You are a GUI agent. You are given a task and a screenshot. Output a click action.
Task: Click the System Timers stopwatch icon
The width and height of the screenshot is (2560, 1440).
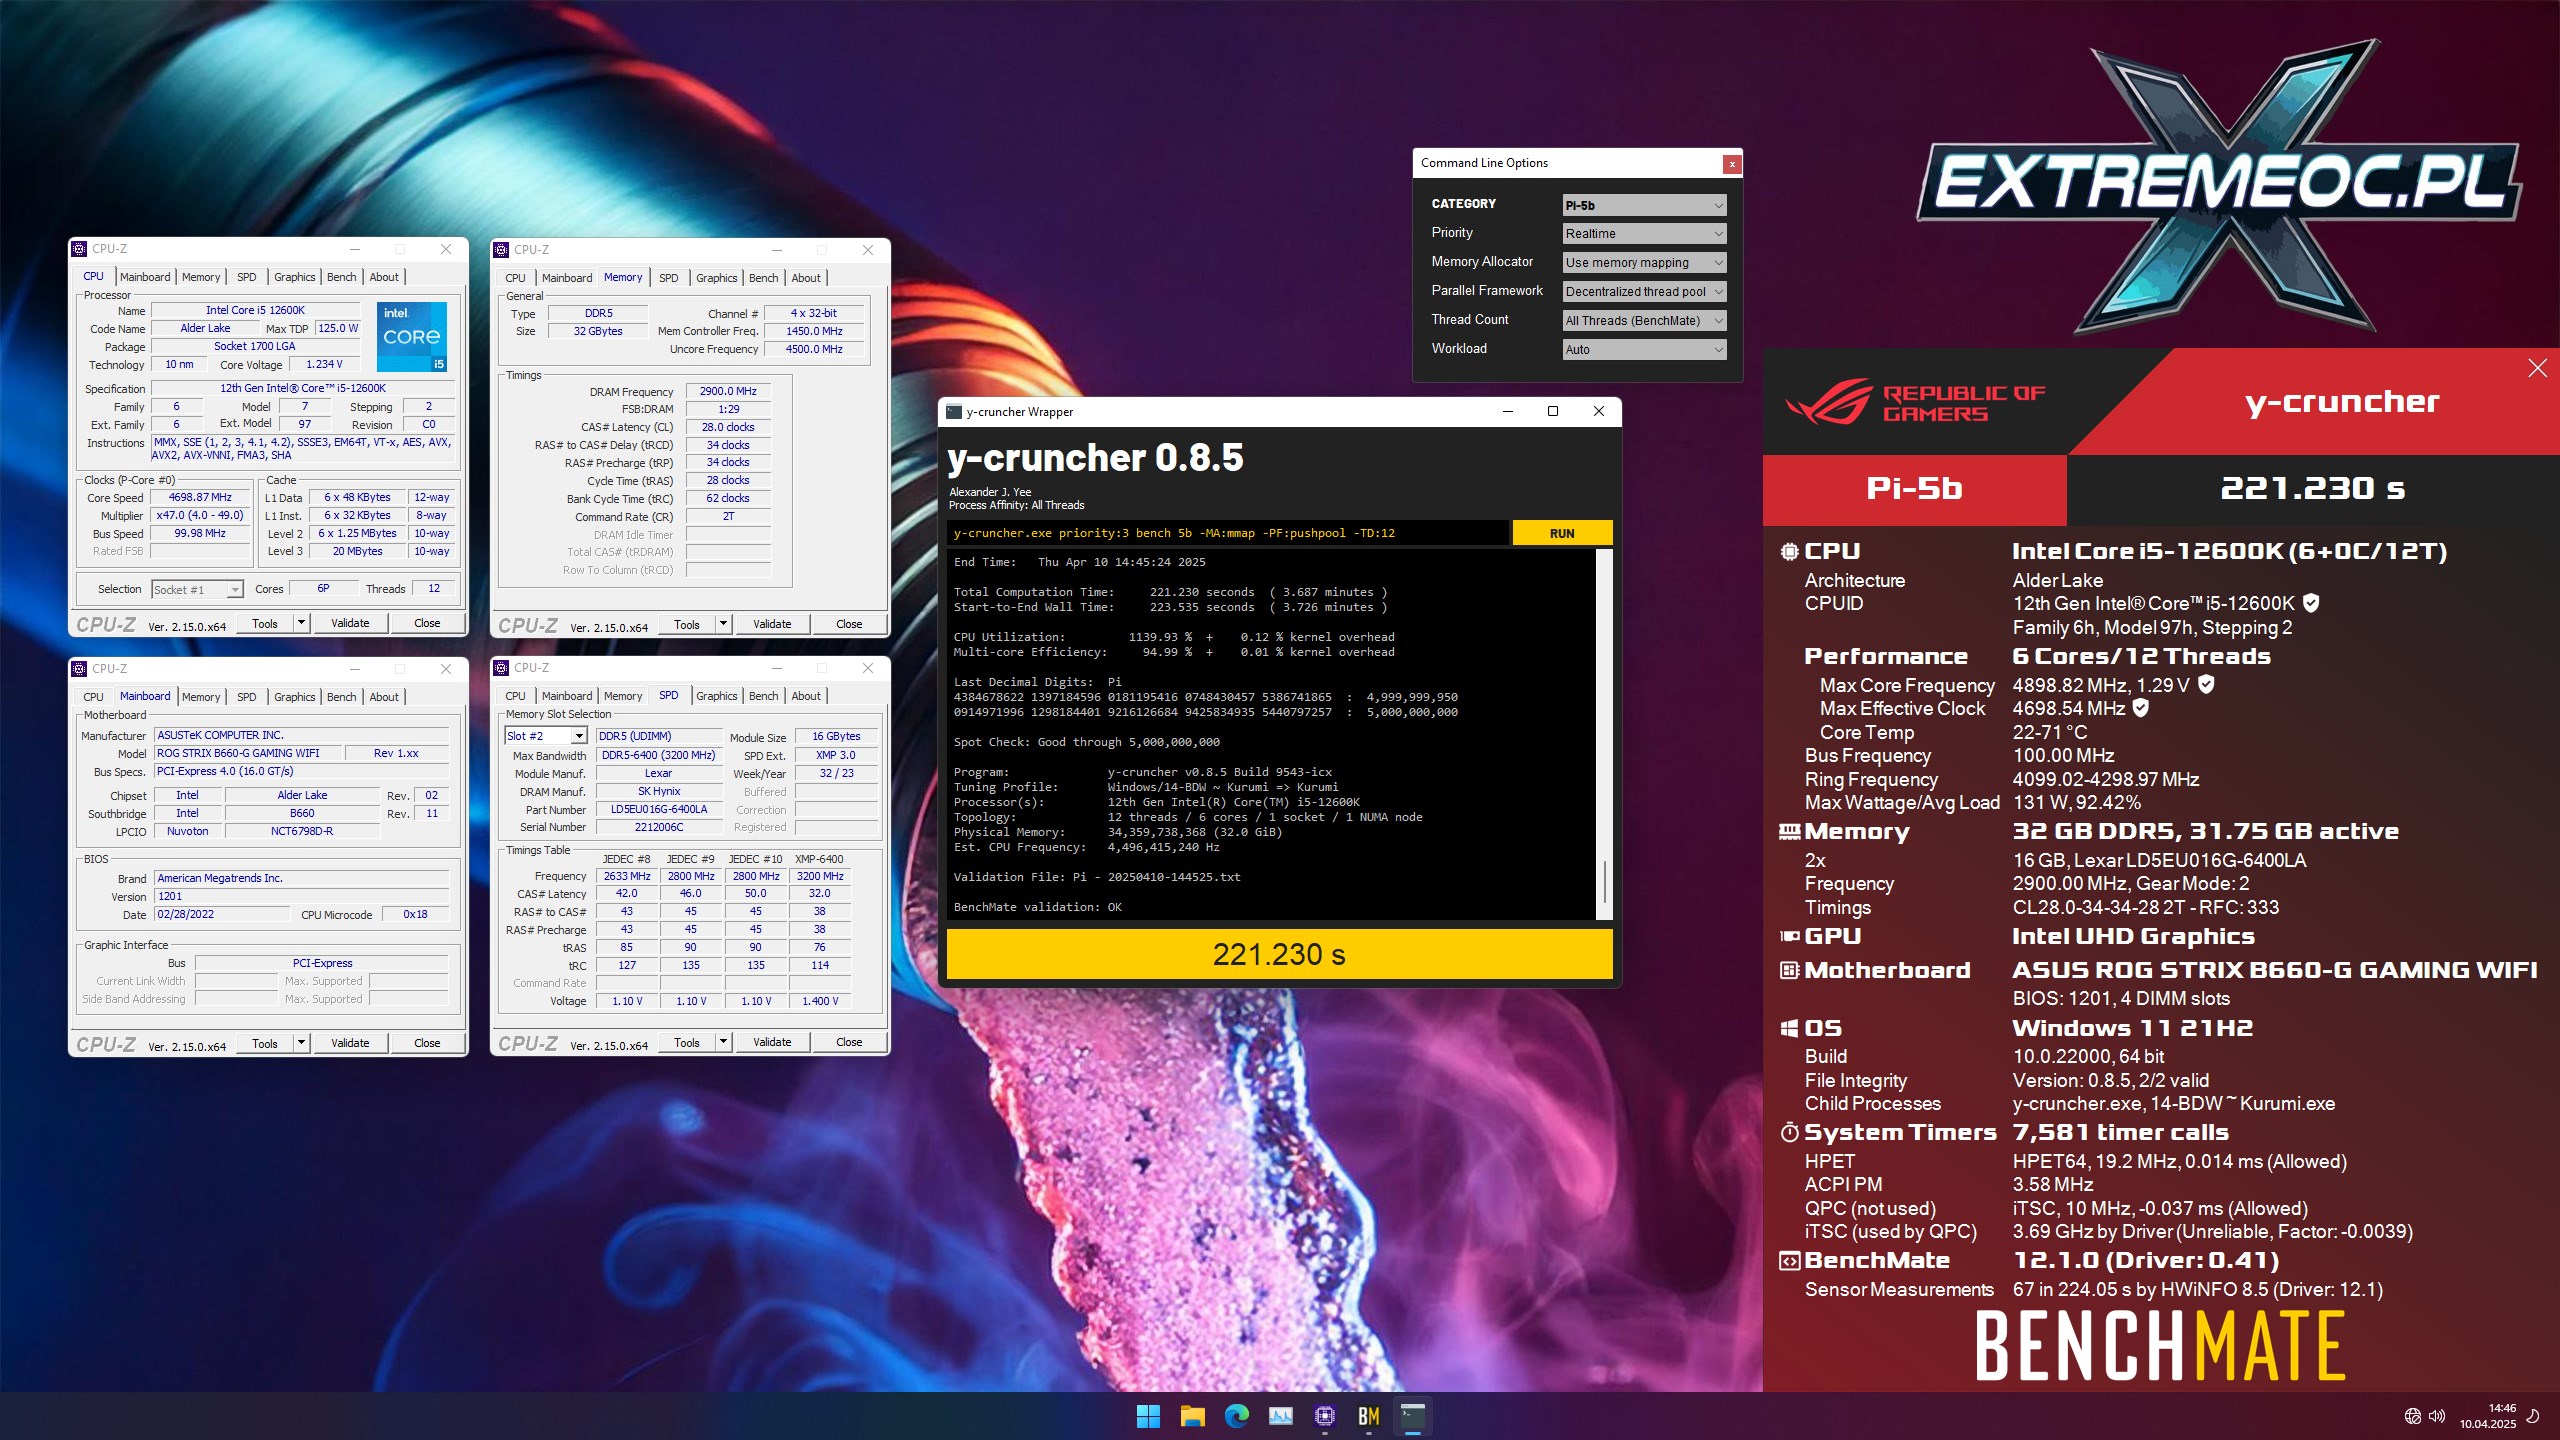(1789, 1132)
